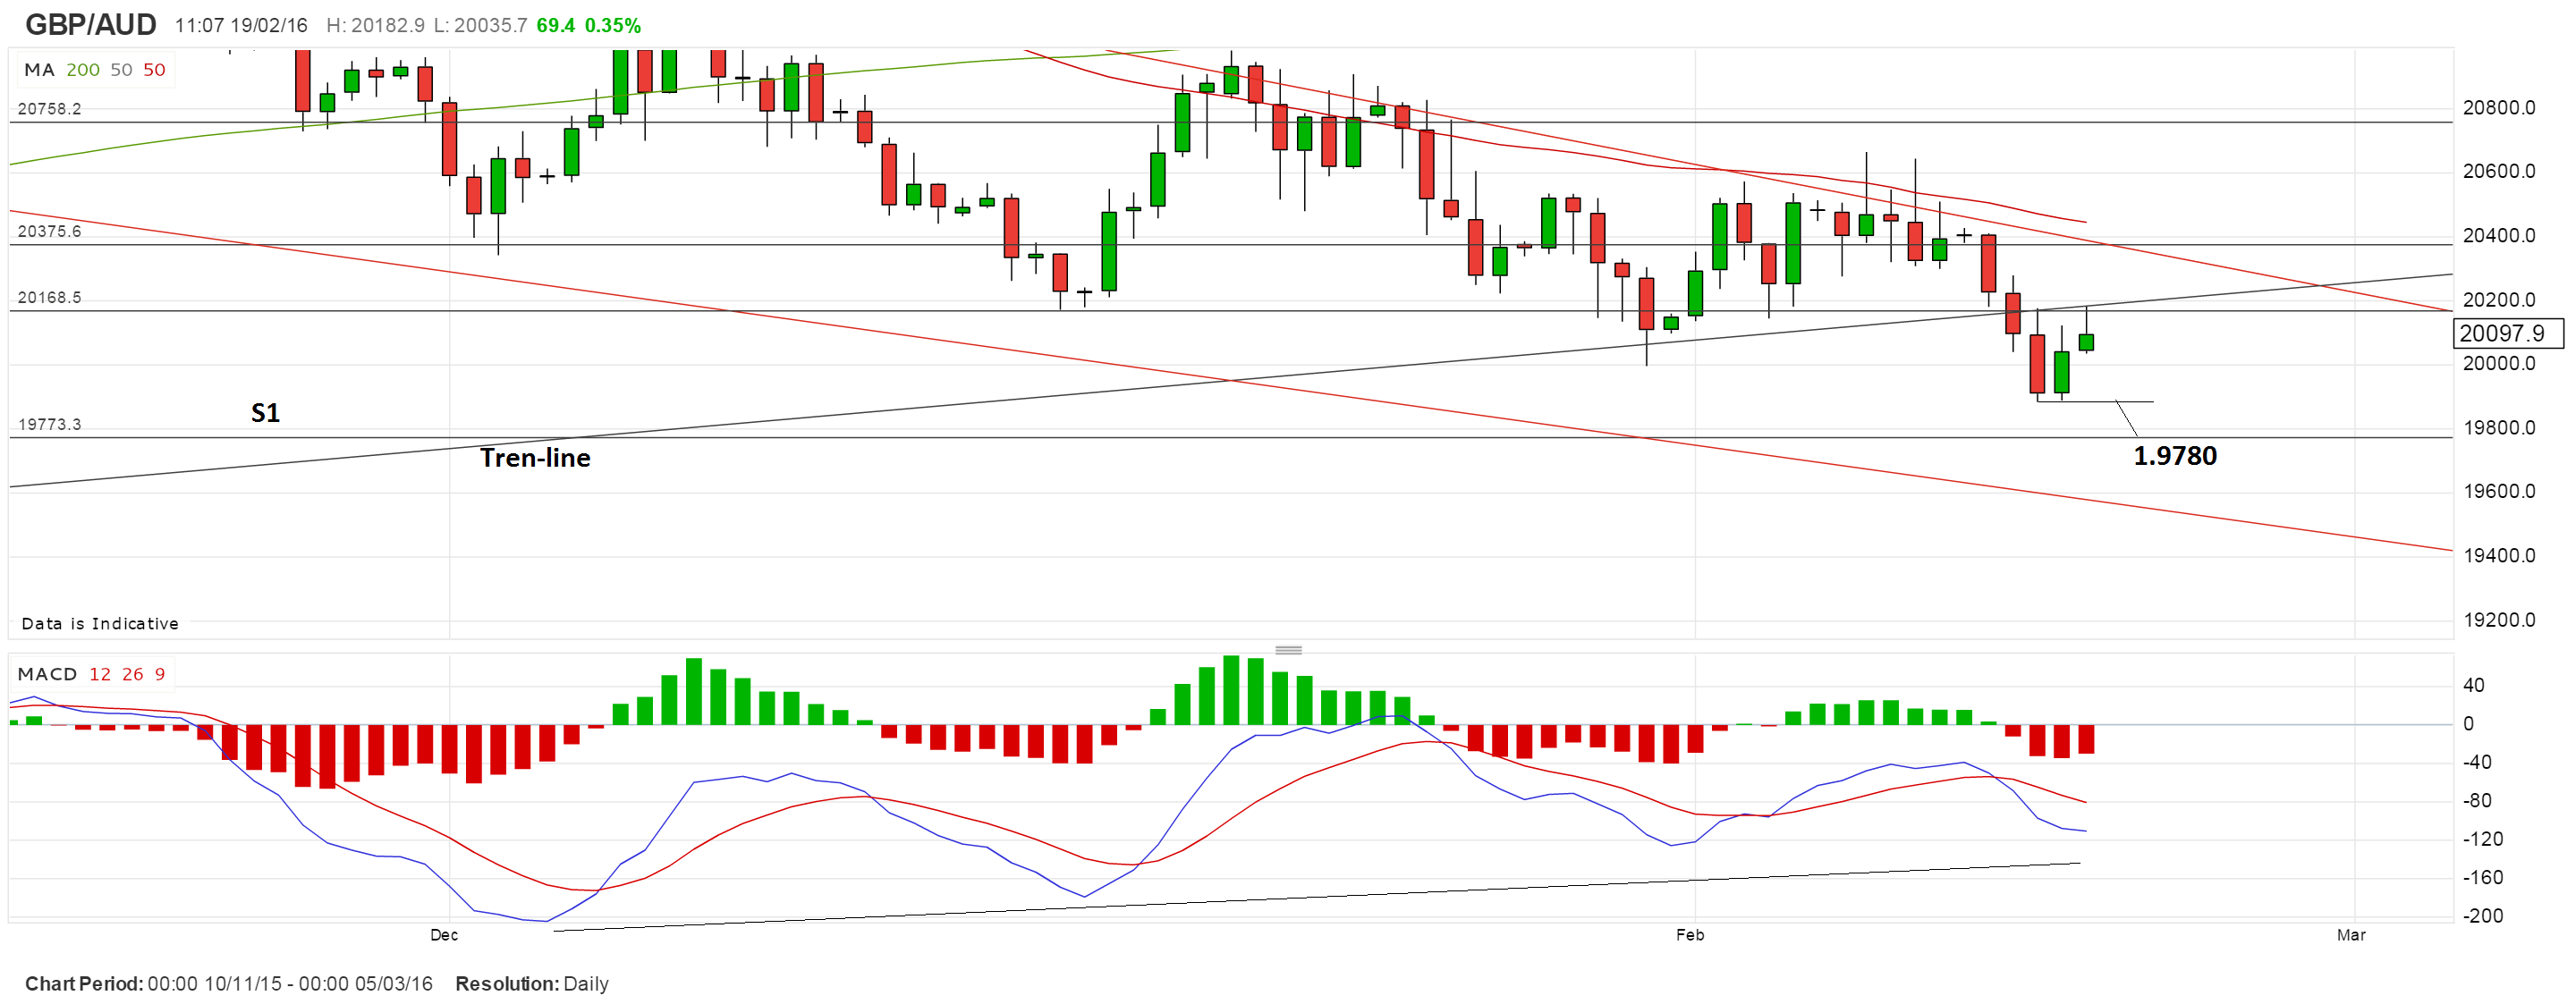Click the 1.9780 price annotation
The image size is (2576, 1004).
tap(2174, 456)
